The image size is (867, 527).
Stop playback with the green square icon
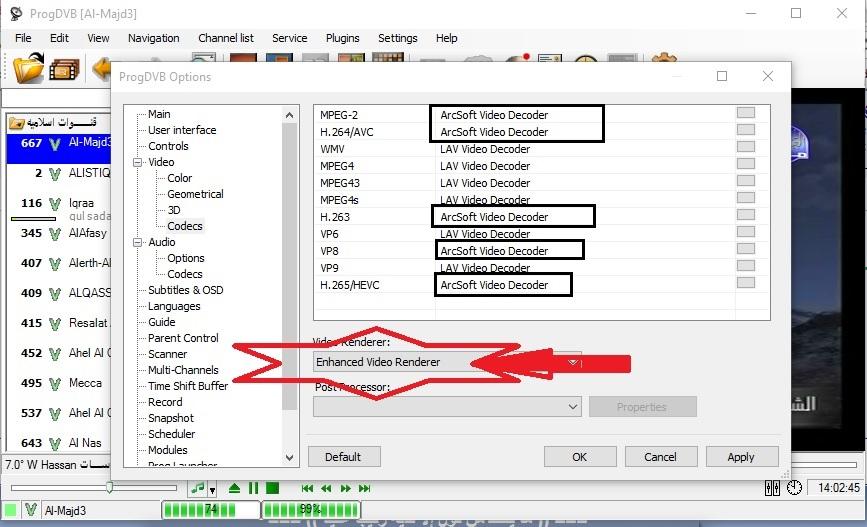(x=272, y=488)
